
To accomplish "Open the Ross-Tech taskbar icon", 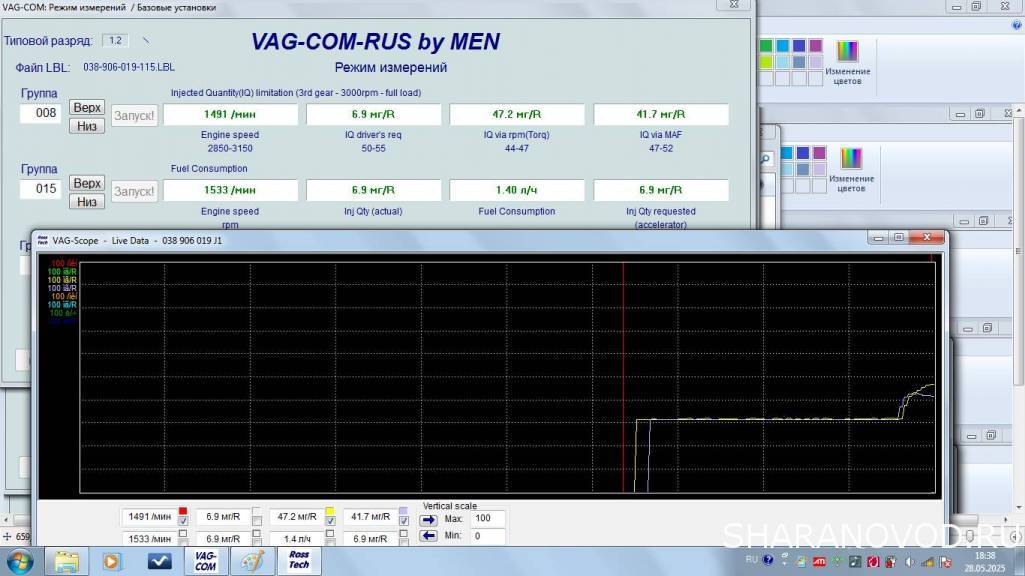I will coord(299,560).
